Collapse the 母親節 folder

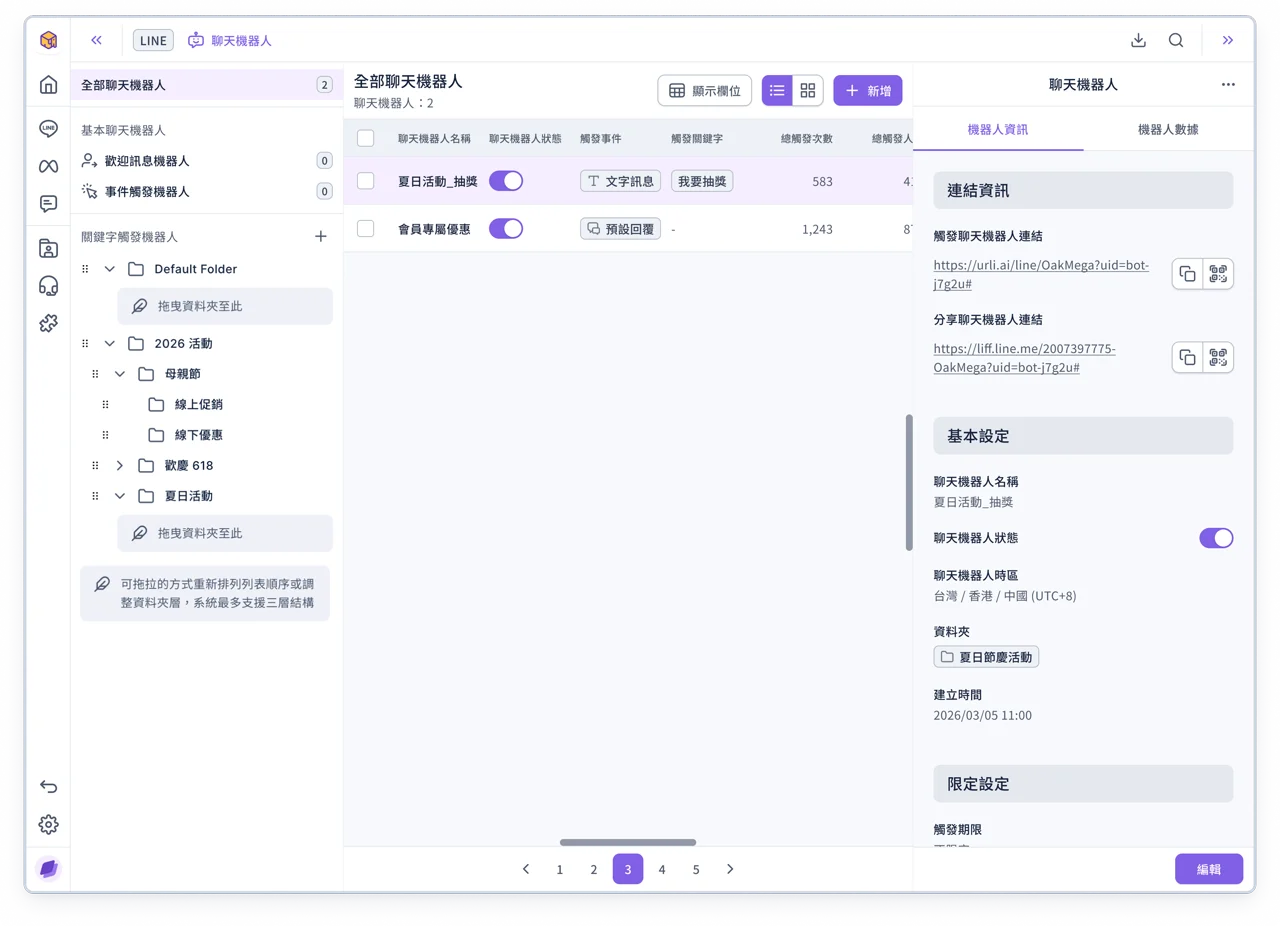[x=120, y=374]
